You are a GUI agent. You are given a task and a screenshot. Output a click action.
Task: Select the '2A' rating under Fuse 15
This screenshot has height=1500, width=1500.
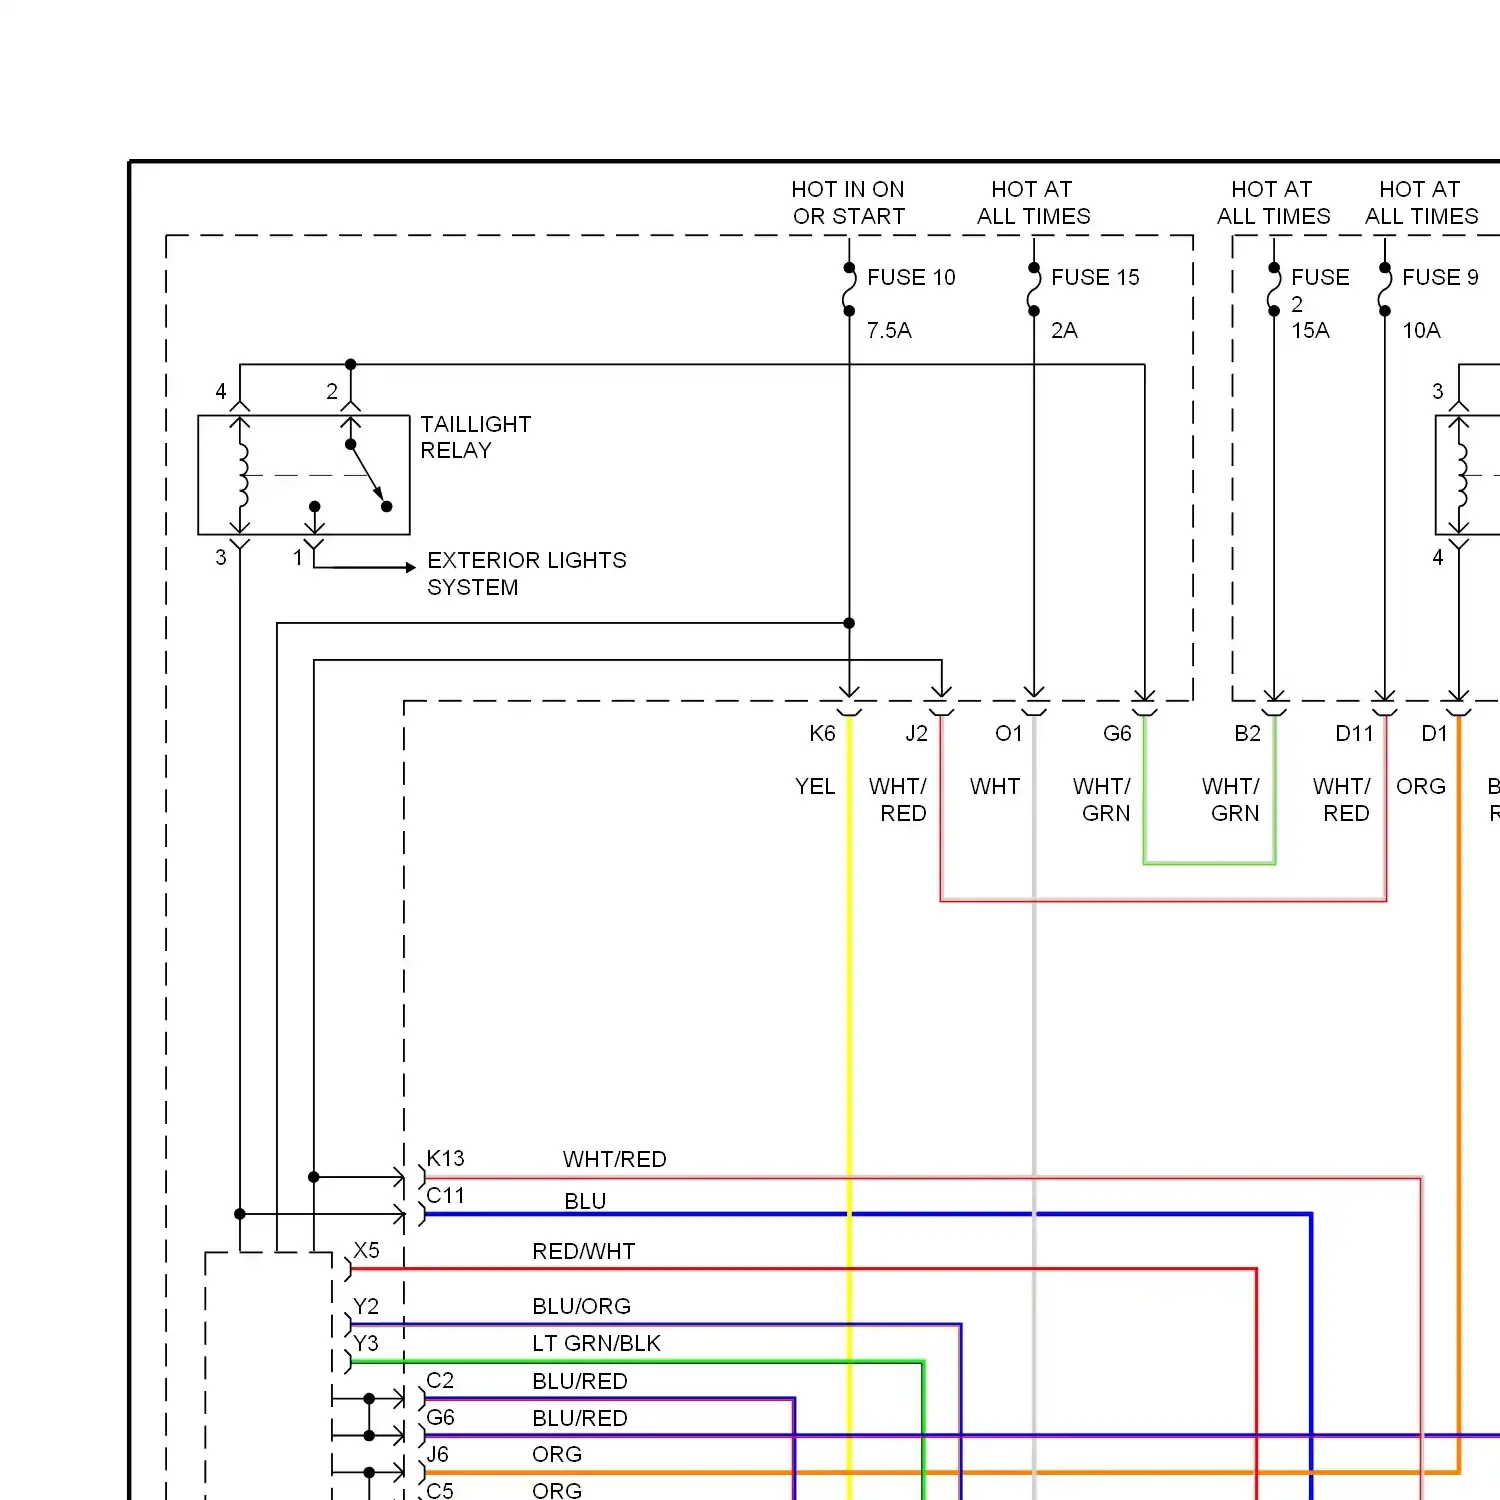(x=1064, y=330)
